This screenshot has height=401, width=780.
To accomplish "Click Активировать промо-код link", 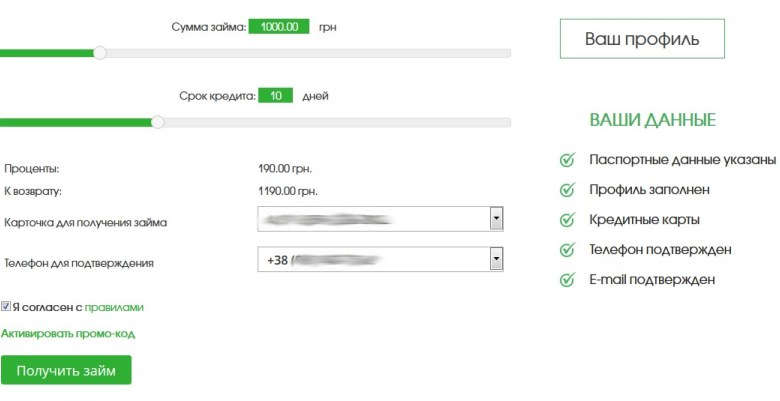I will 68,334.
